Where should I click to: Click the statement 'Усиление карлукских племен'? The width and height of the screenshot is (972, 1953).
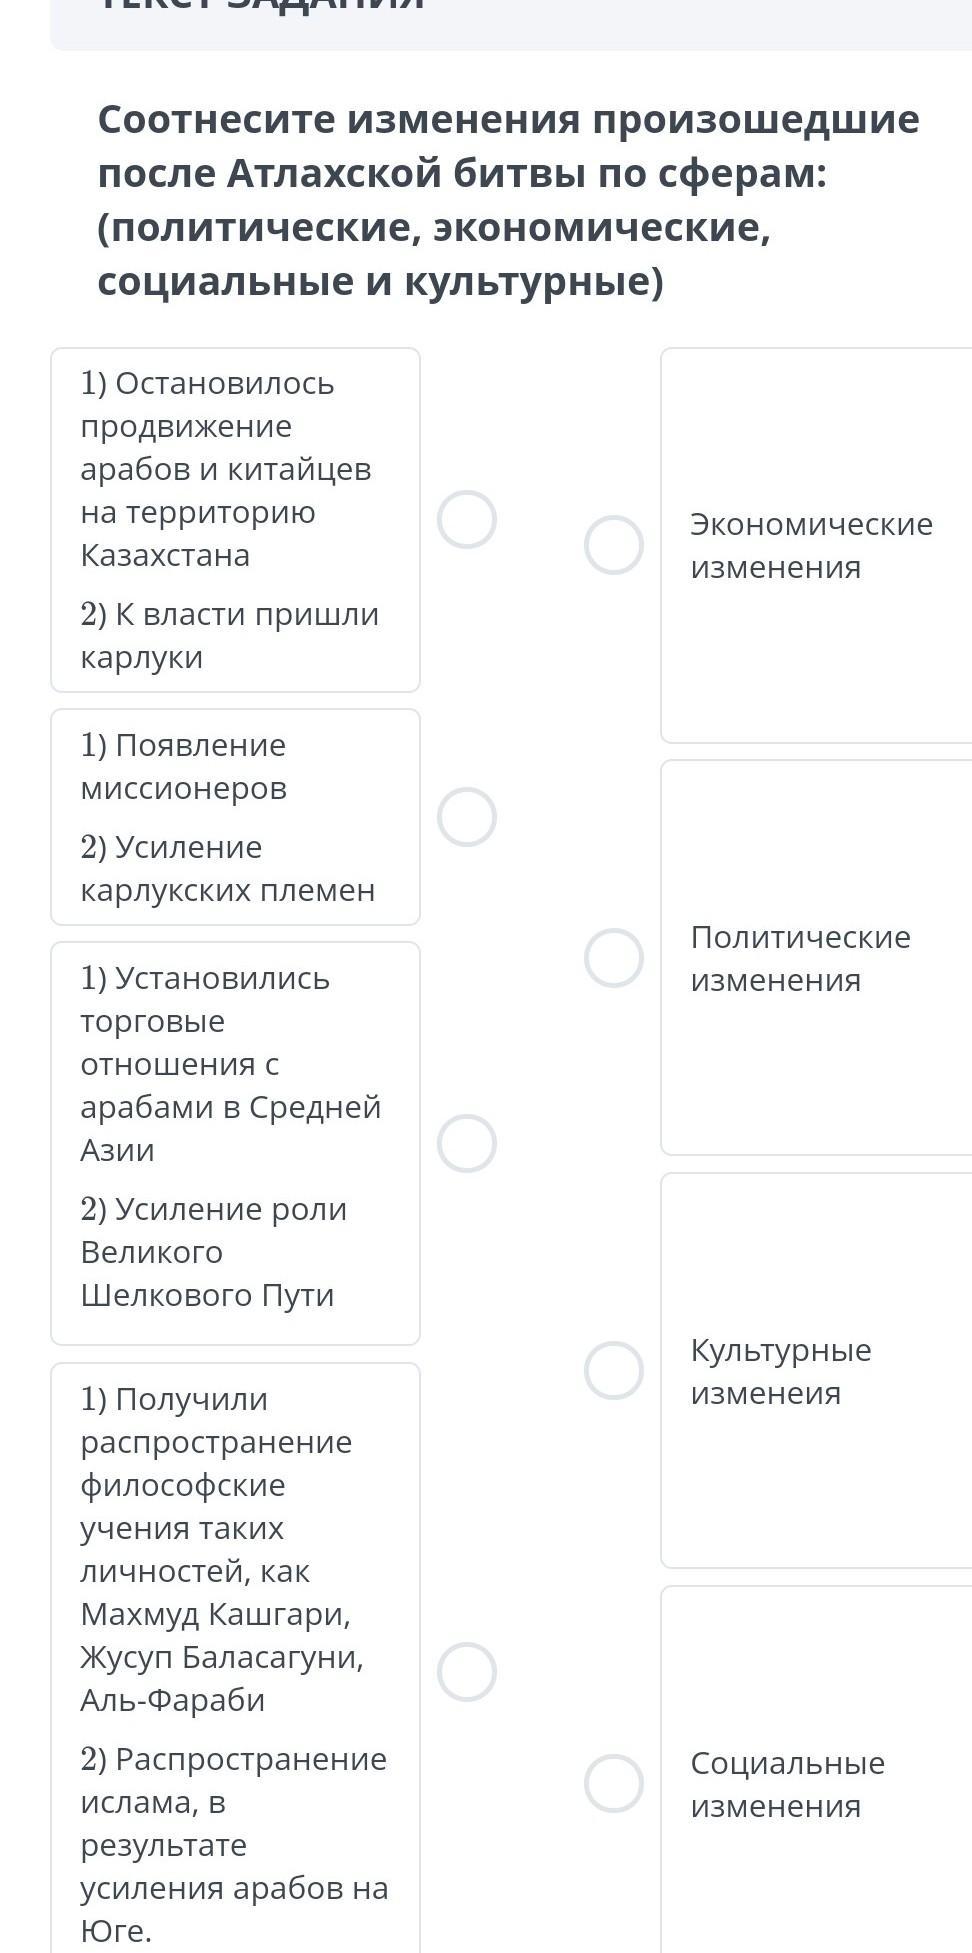(227, 868)
